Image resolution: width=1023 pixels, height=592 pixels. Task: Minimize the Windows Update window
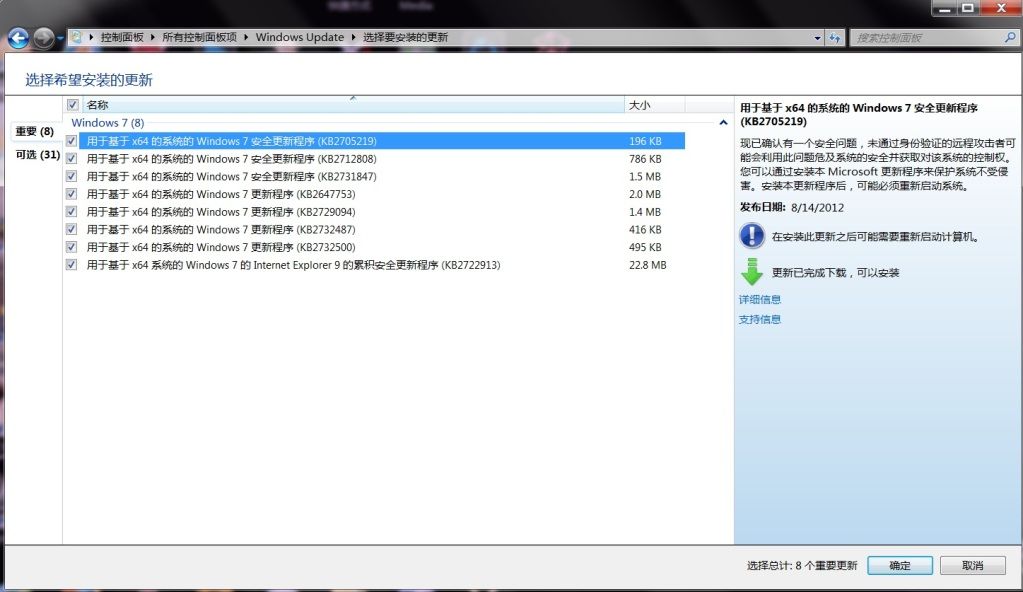[944, 8]
